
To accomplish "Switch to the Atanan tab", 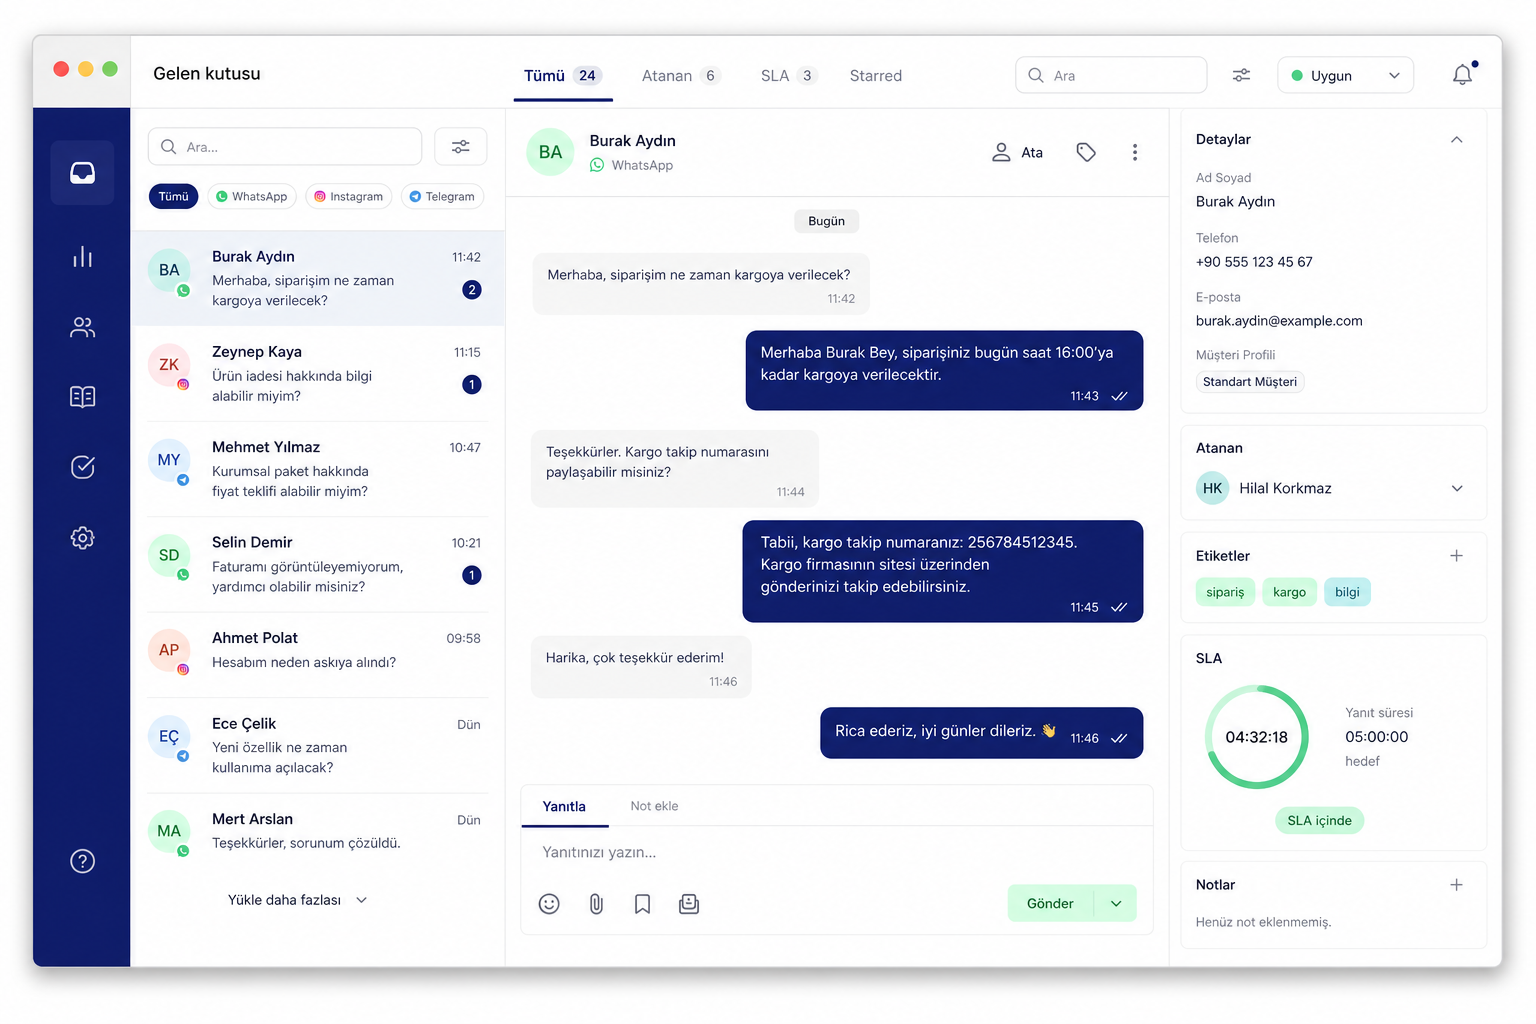I will click(x=680, y=76).
